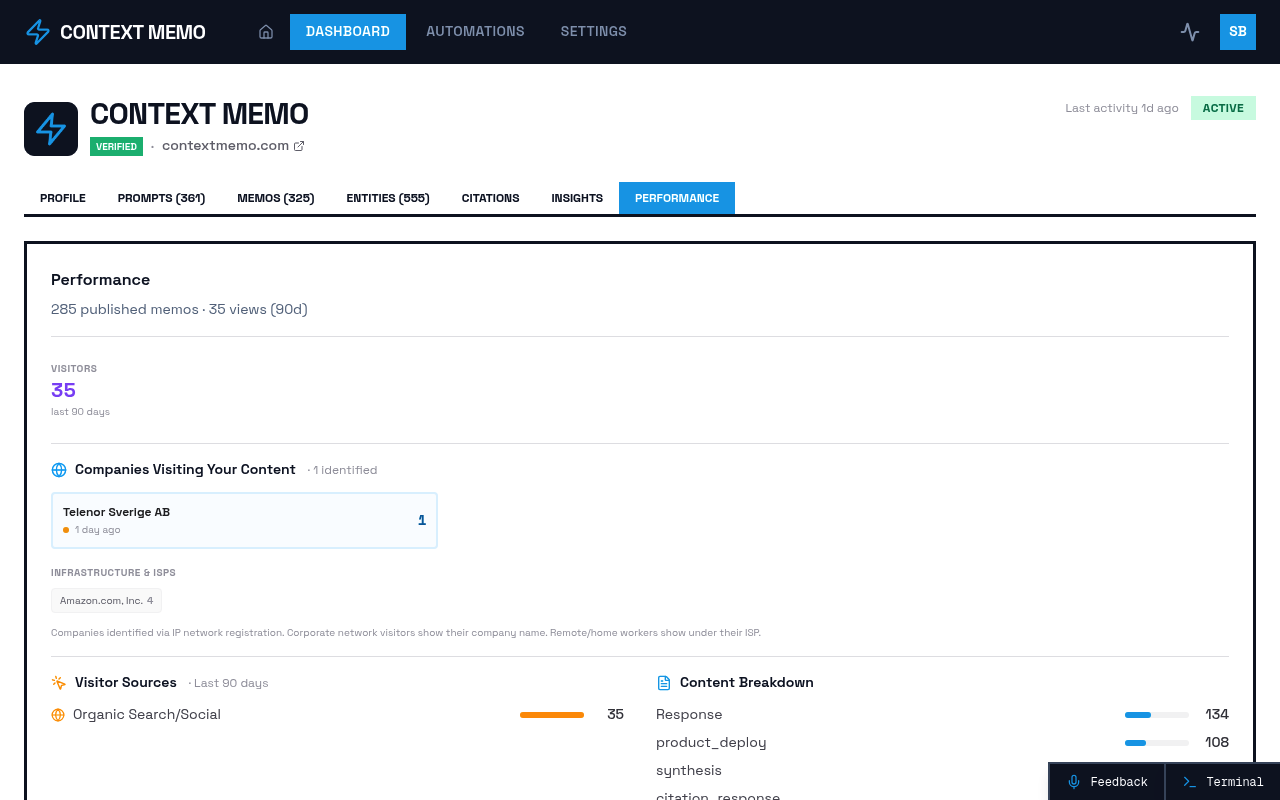Select the Telenor Sverige AB visitor card
Image resolution: width=1280 pixels, height=800 pixels.
[244, 520]
